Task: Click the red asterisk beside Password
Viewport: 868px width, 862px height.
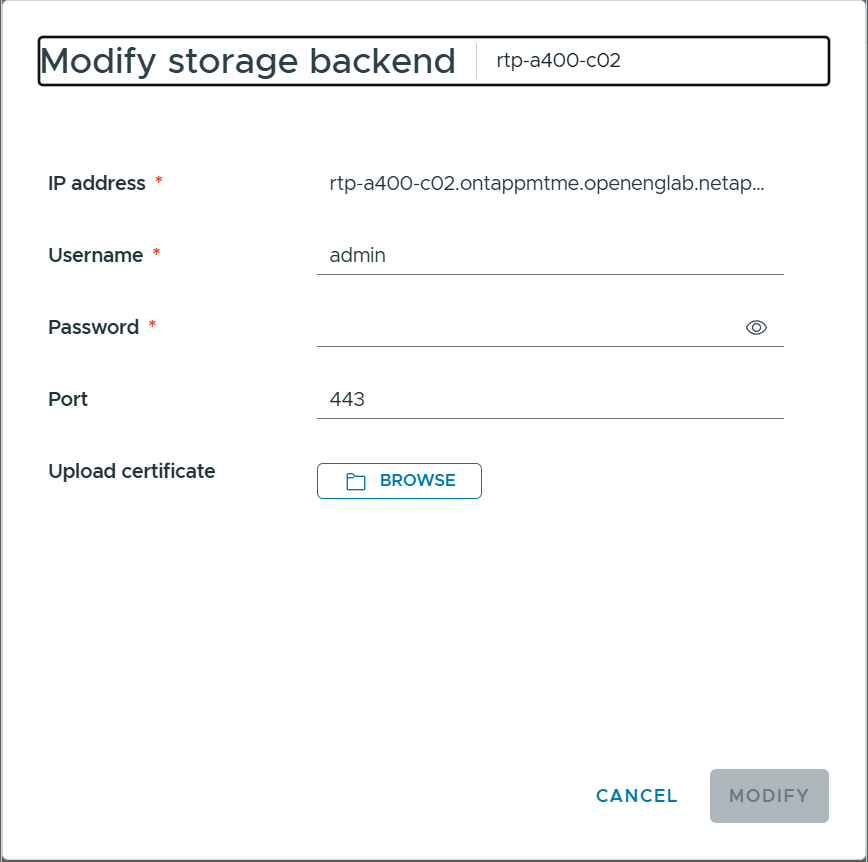Action: [x=152, y=324]
